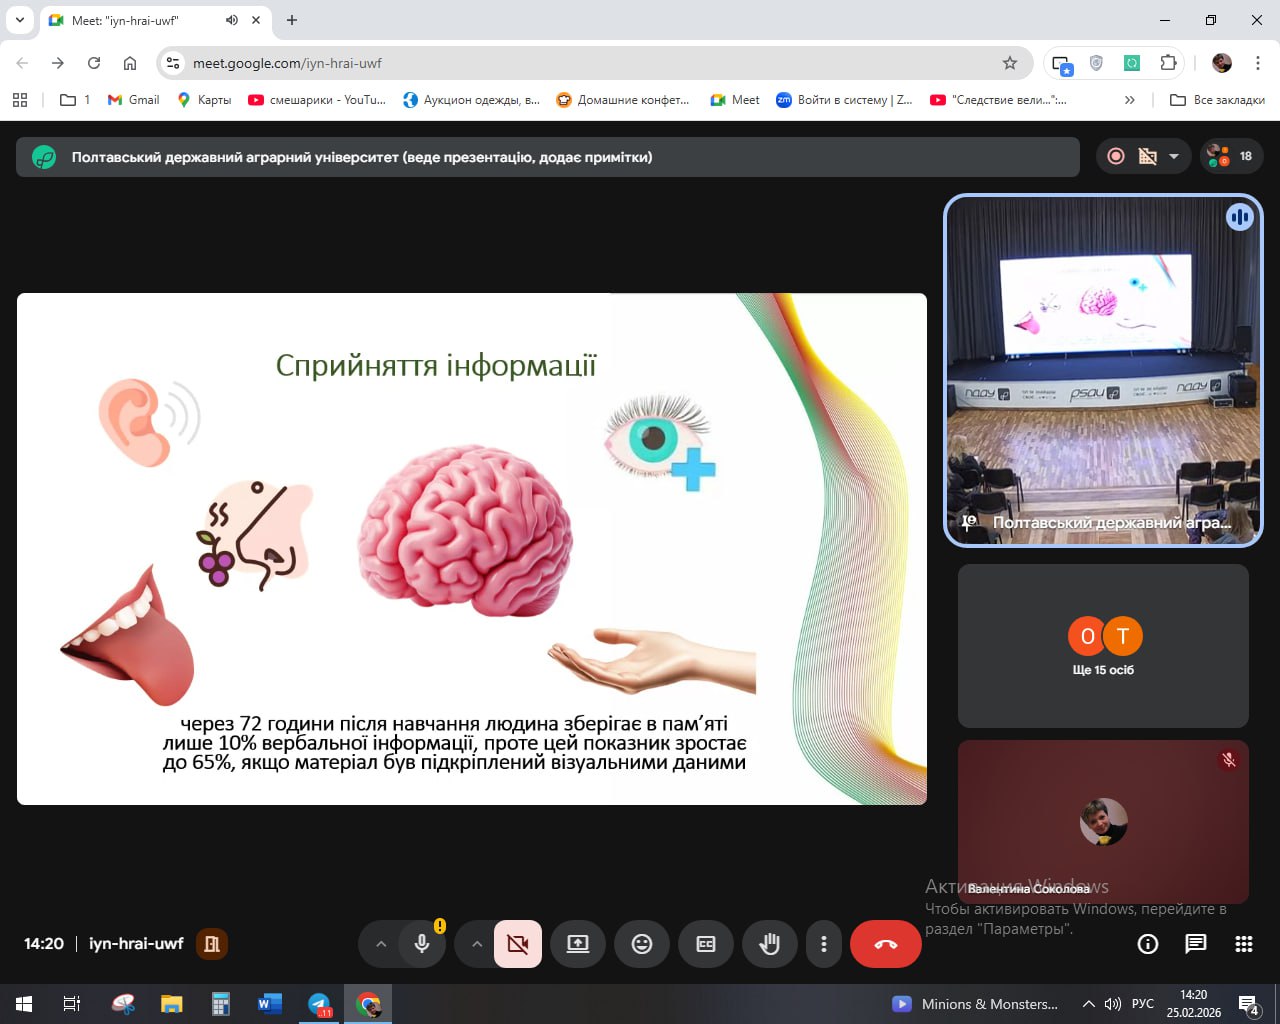
Task: Open the in-call chat panel
Action: coord(1195,944)
